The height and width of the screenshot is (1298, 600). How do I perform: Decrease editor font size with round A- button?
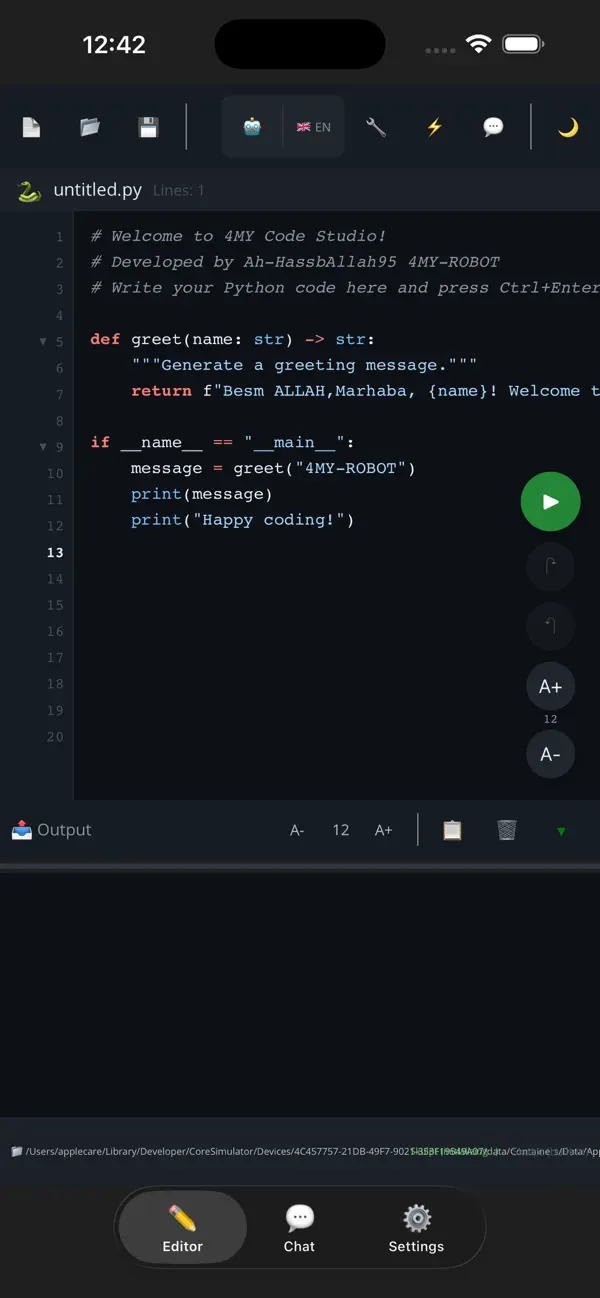(x=550, y=755)
